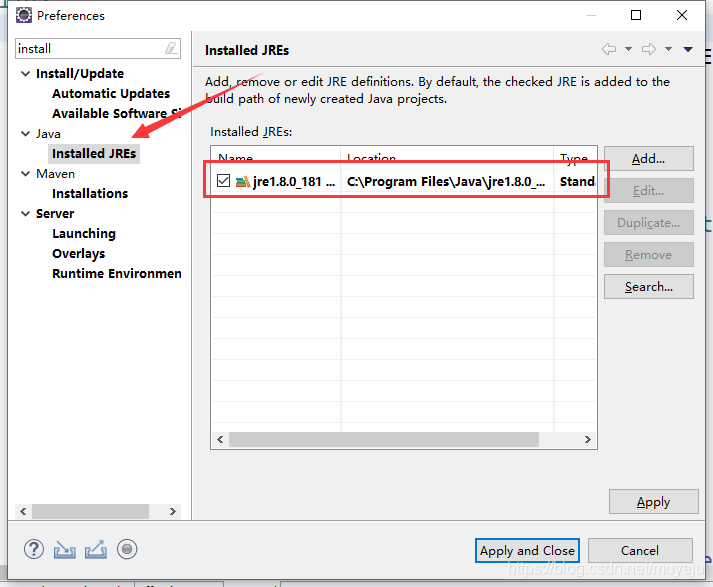Click the Apply button
This screenshot has width=713, height=587.
point(653,502)
